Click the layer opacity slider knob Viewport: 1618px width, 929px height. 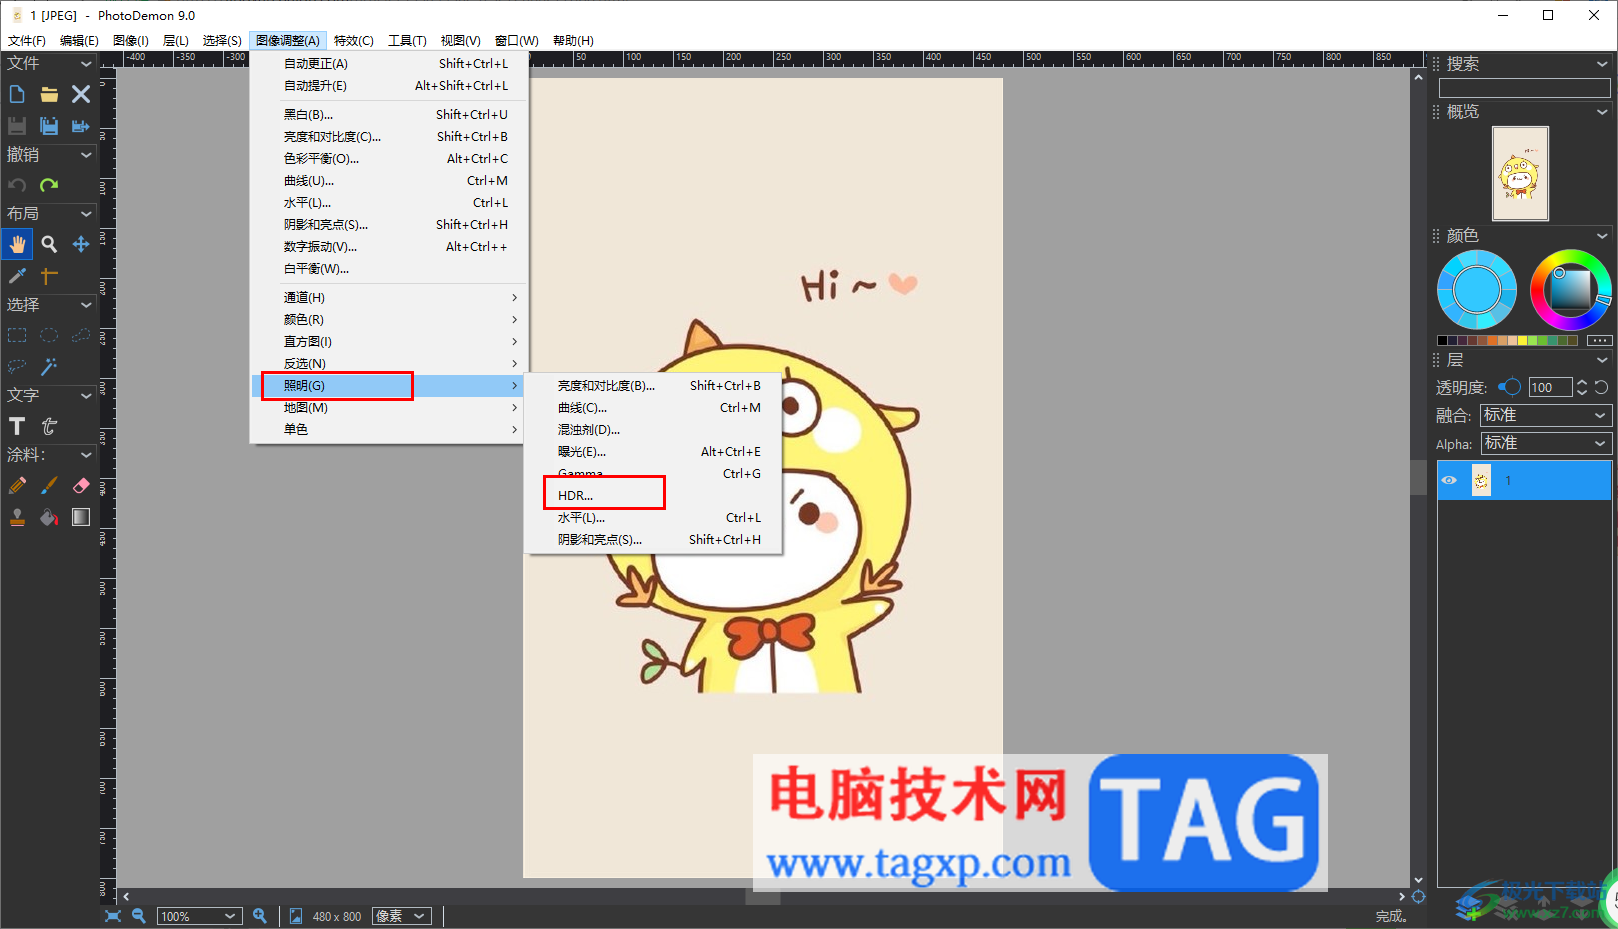pyautogui.click(x=1511, y=388)
